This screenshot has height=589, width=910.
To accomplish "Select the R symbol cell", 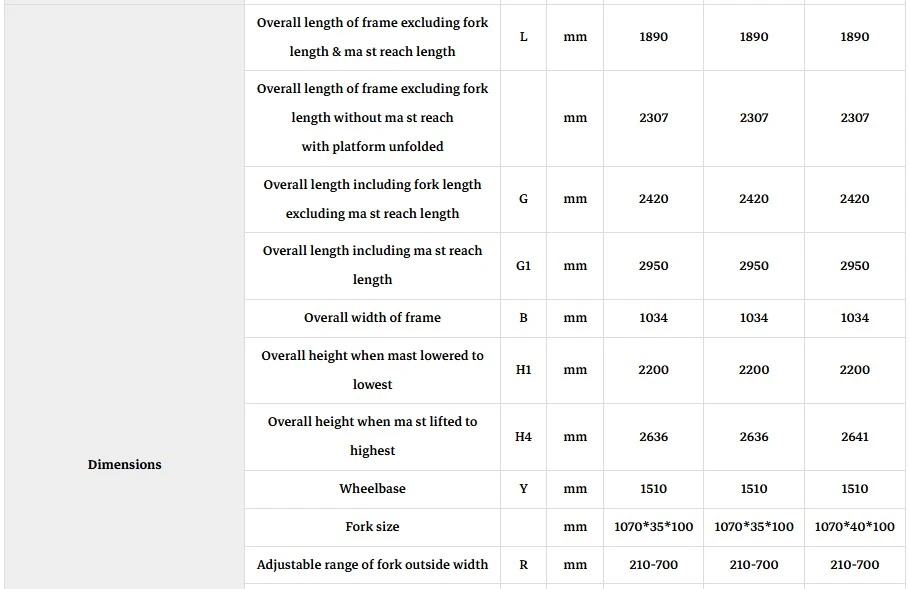I will [523, 565].
